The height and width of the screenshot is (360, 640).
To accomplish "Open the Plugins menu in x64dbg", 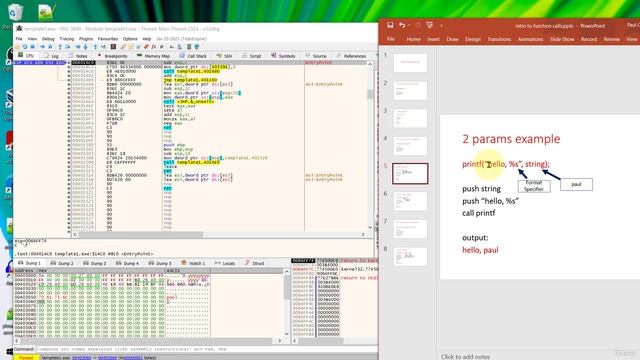I will [86, 39].
